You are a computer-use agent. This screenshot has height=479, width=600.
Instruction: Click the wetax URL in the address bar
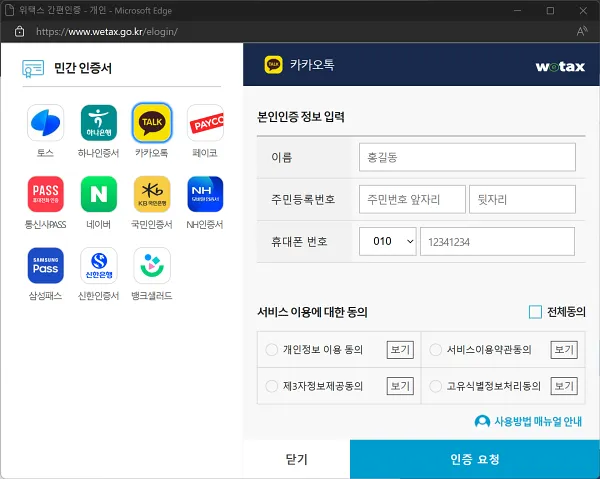(x=107, y=31)
